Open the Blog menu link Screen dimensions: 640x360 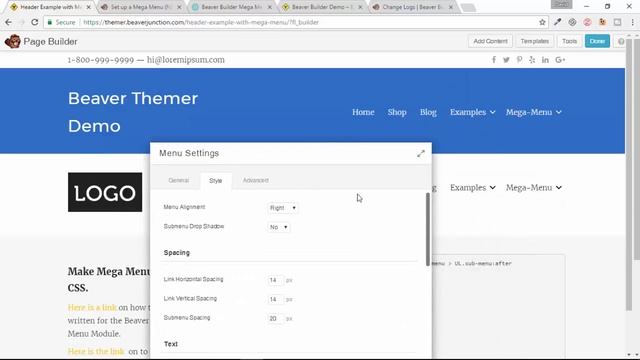click(428, 112)
